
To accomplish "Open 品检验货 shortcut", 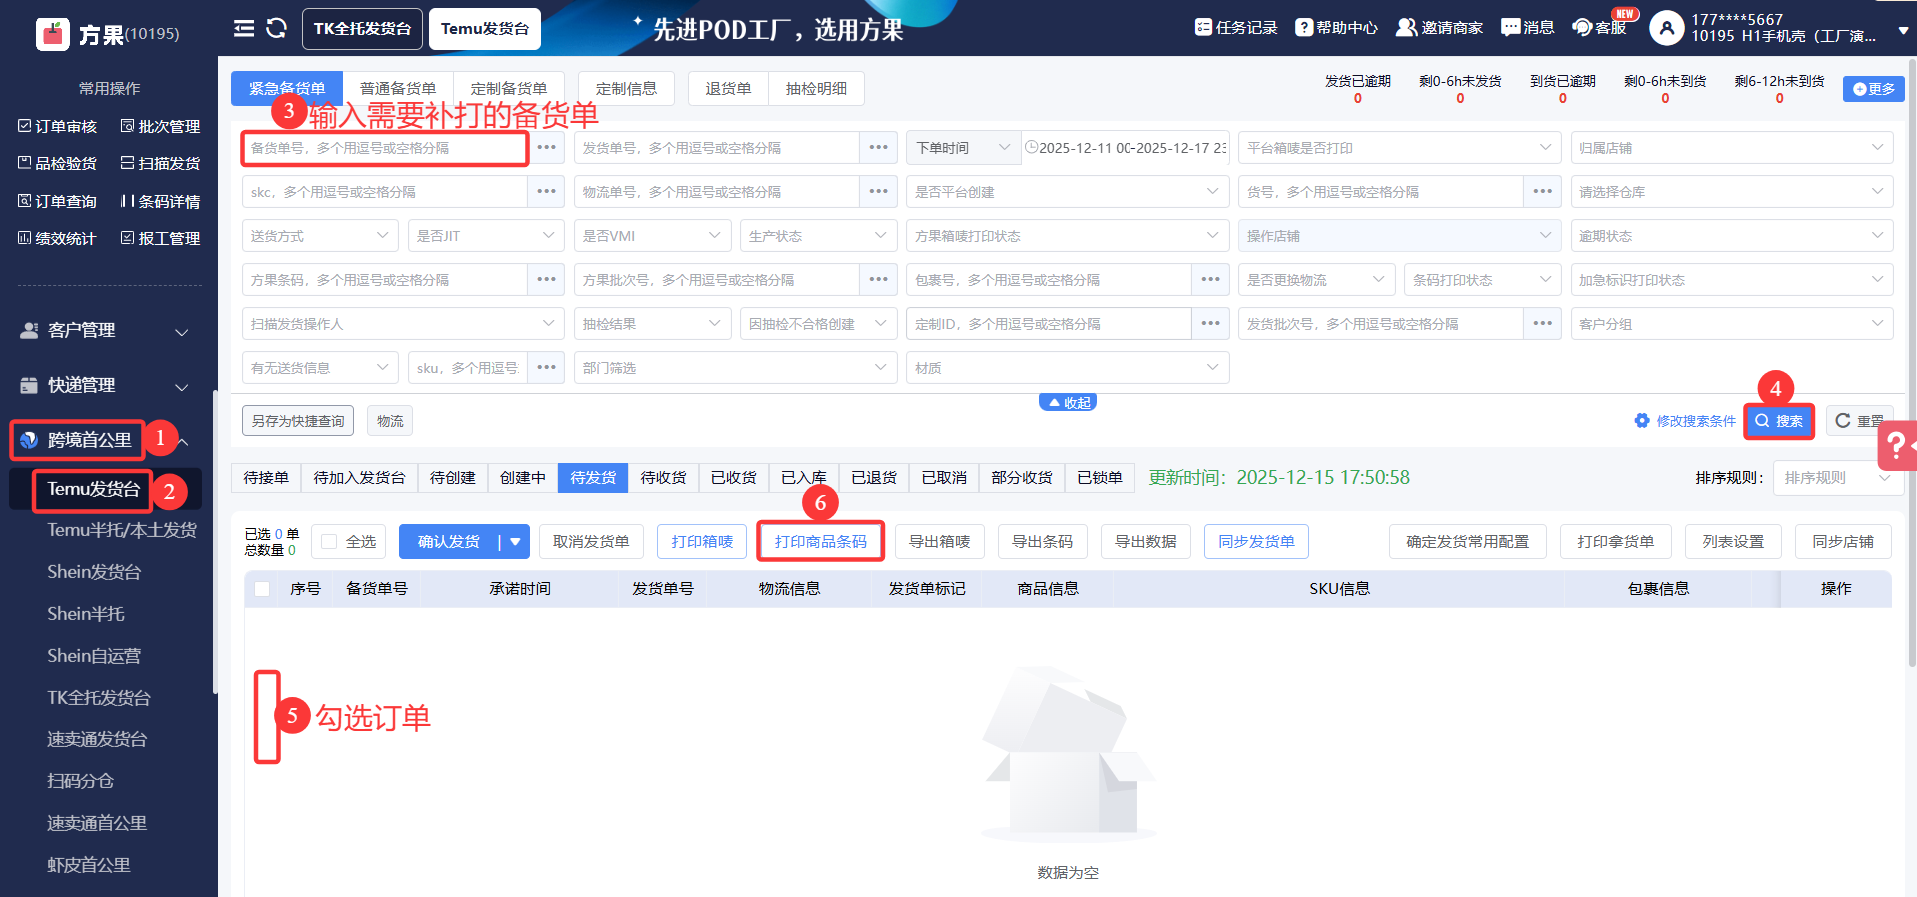I will tap(57, 163).
